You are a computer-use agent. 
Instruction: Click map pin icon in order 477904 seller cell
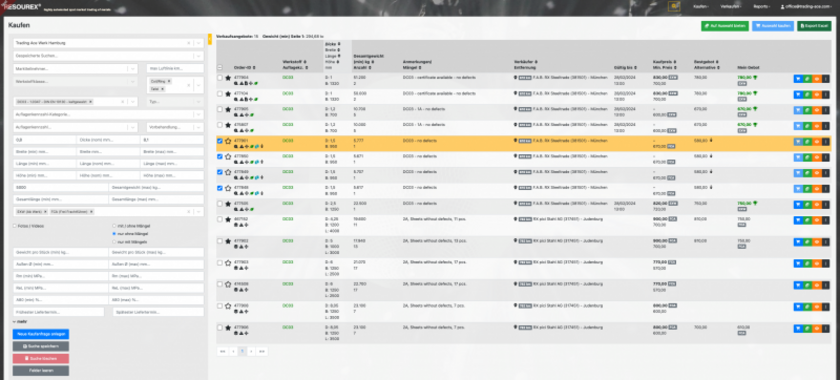click(515, 78)
